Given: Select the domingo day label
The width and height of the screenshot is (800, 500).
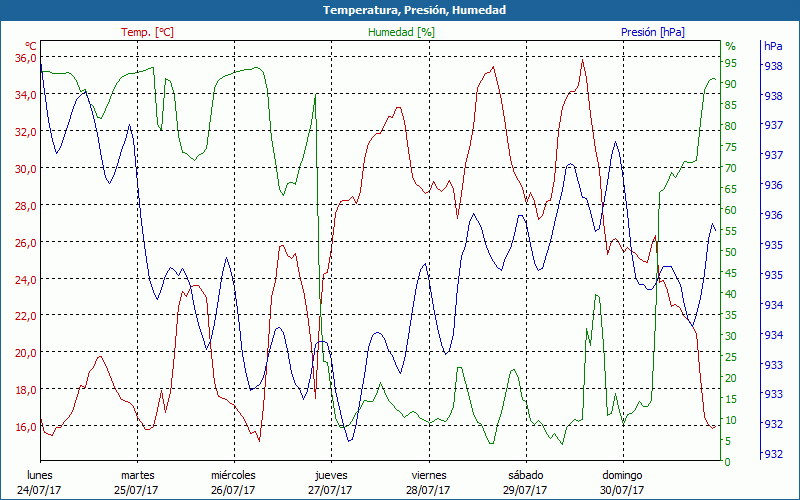Looking at the screenshot, I should coord(622,475).
